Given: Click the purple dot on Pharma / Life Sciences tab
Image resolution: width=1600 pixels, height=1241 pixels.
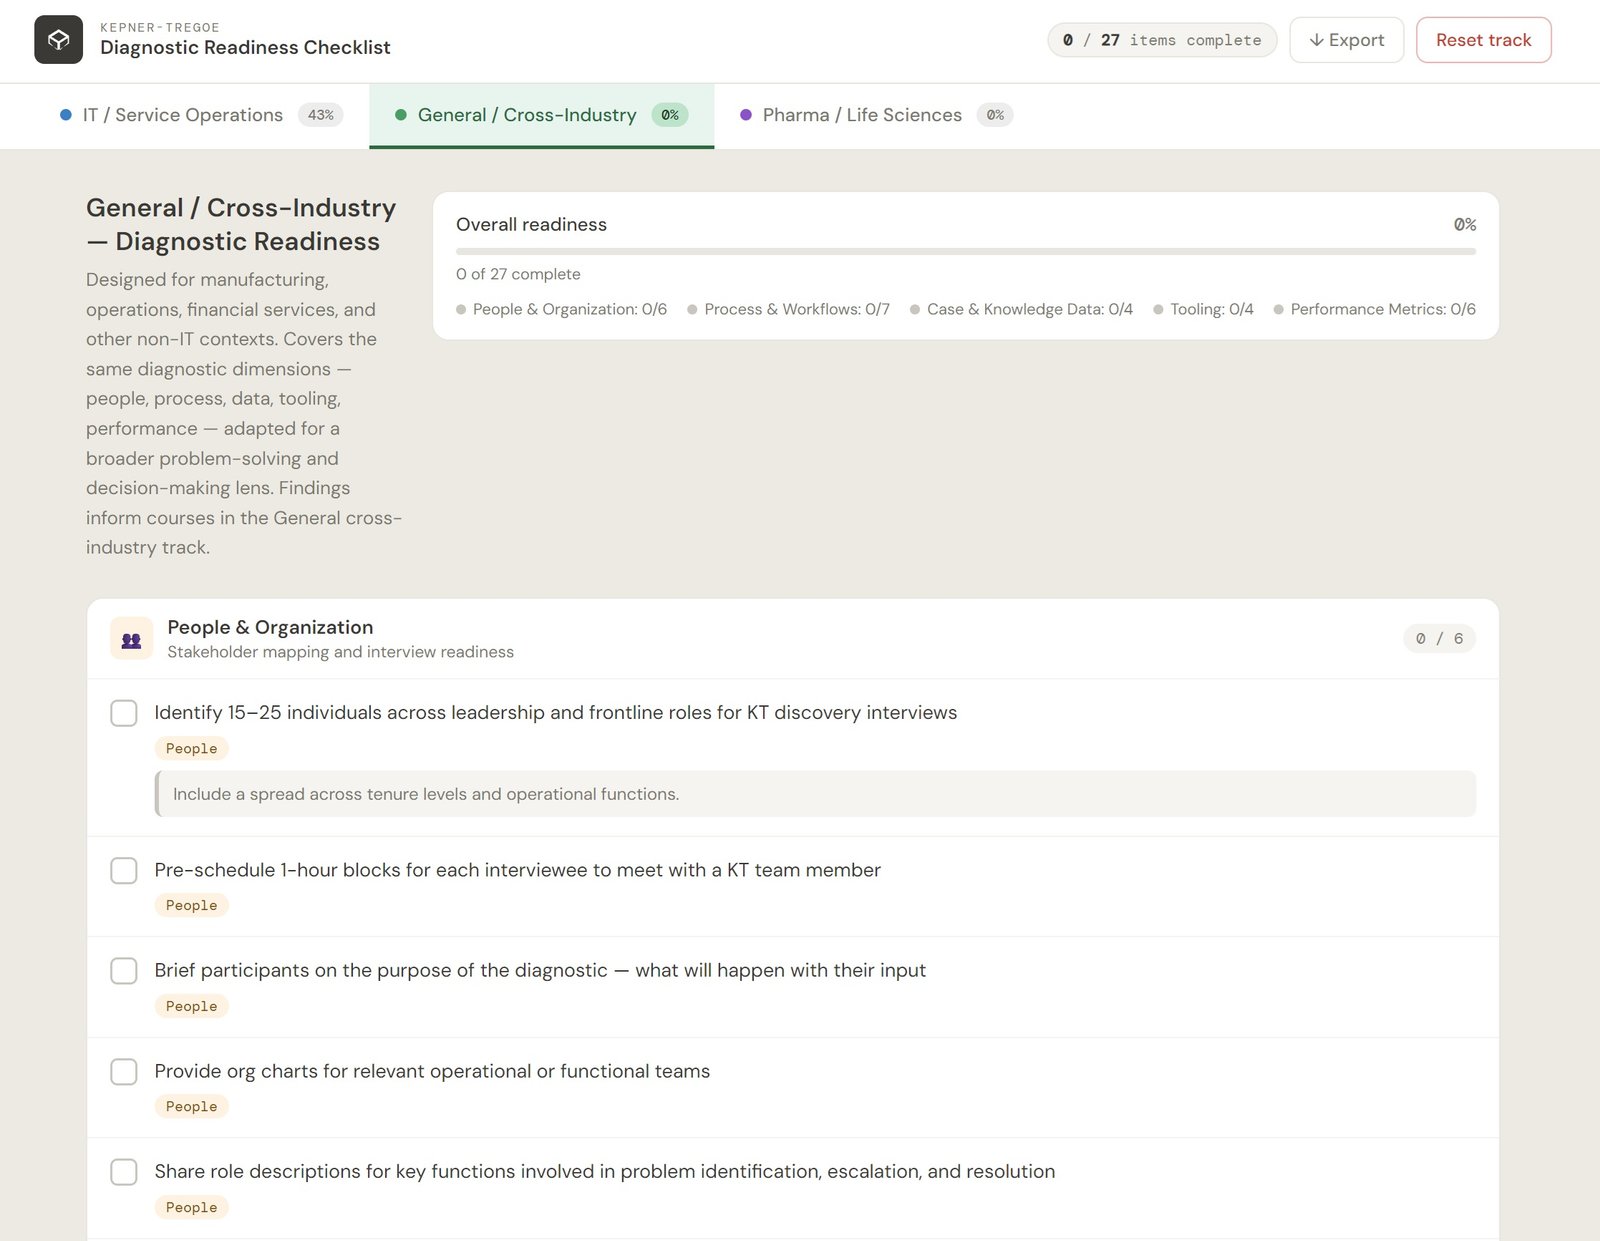Looking at the screenshot, I should (x=746, y=115).
